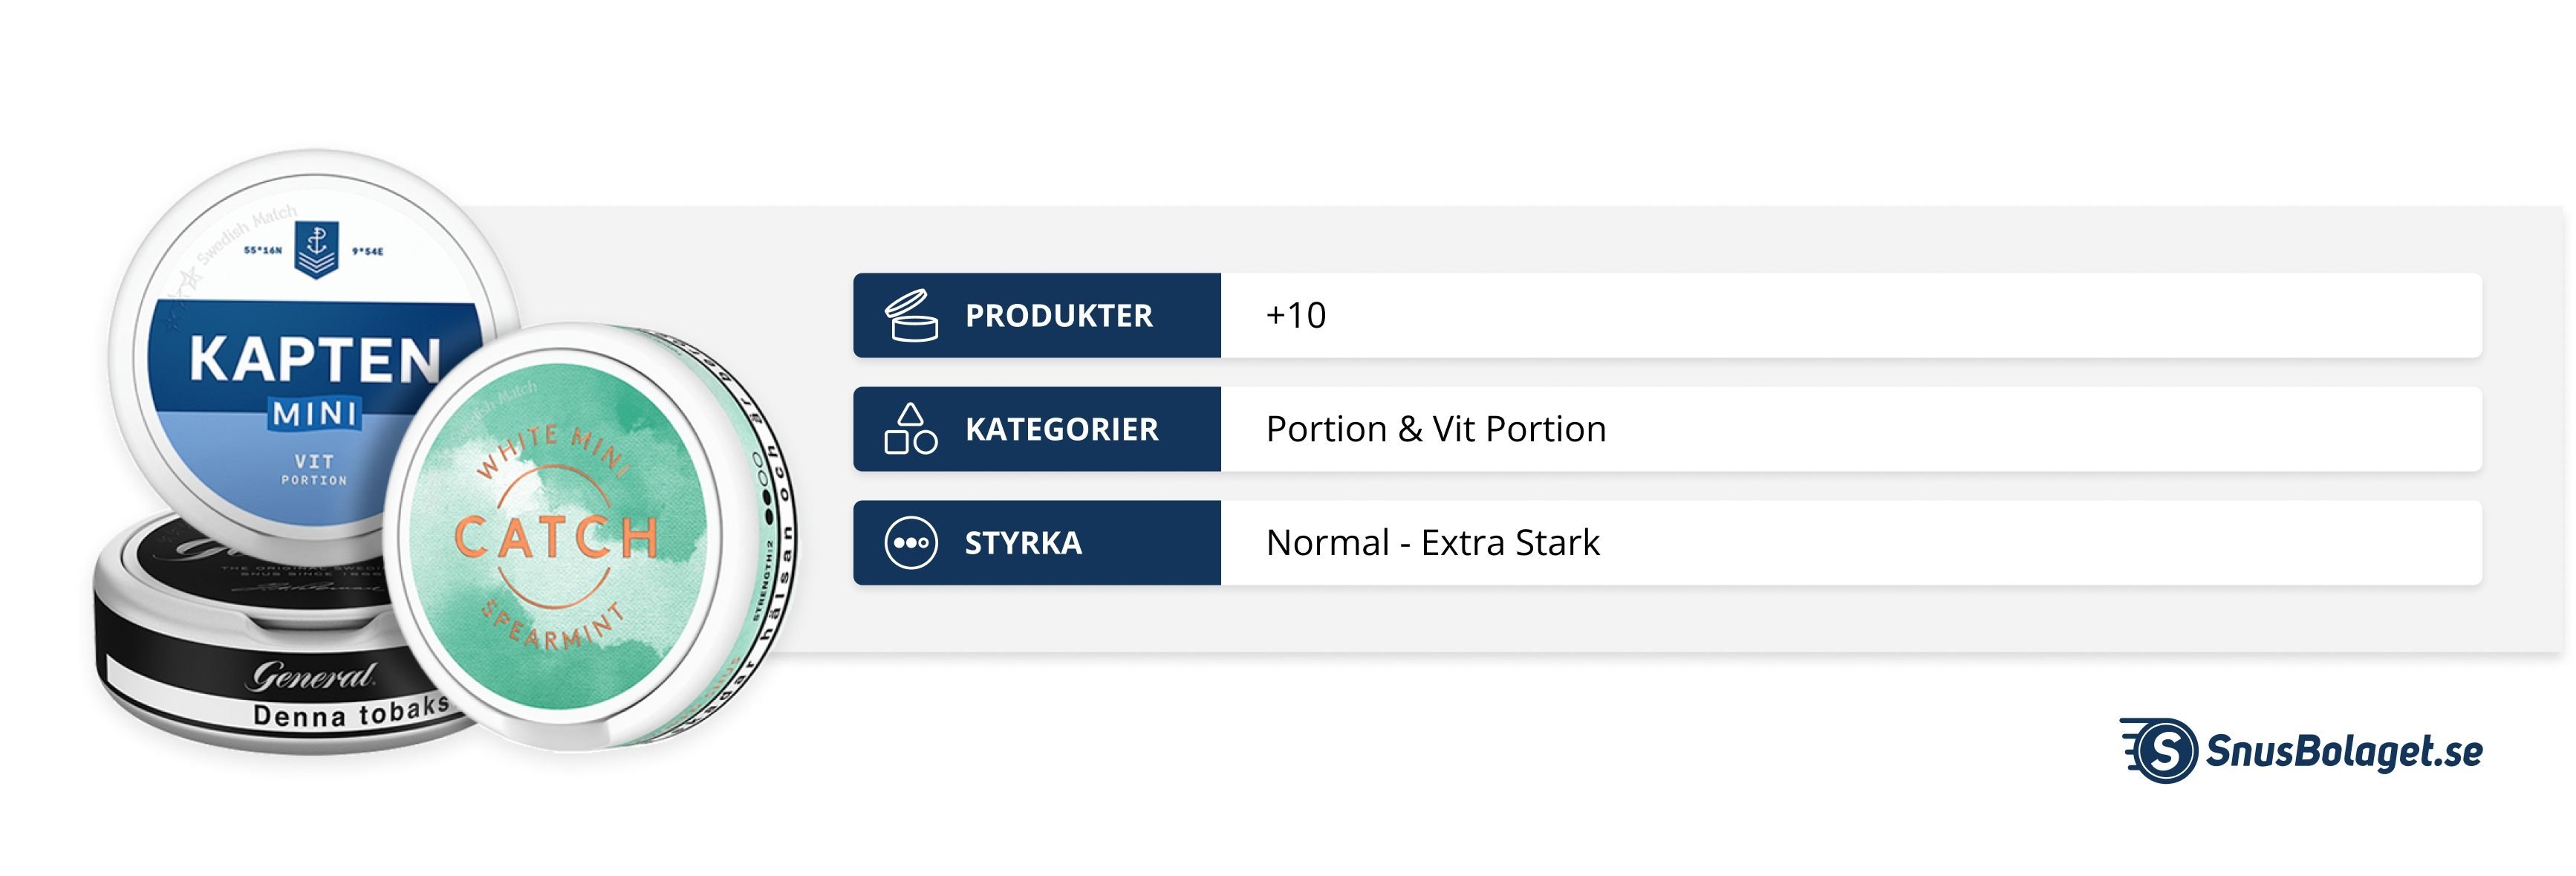
Task: Select the KATEGORIER label
Action: point(1061,429)
